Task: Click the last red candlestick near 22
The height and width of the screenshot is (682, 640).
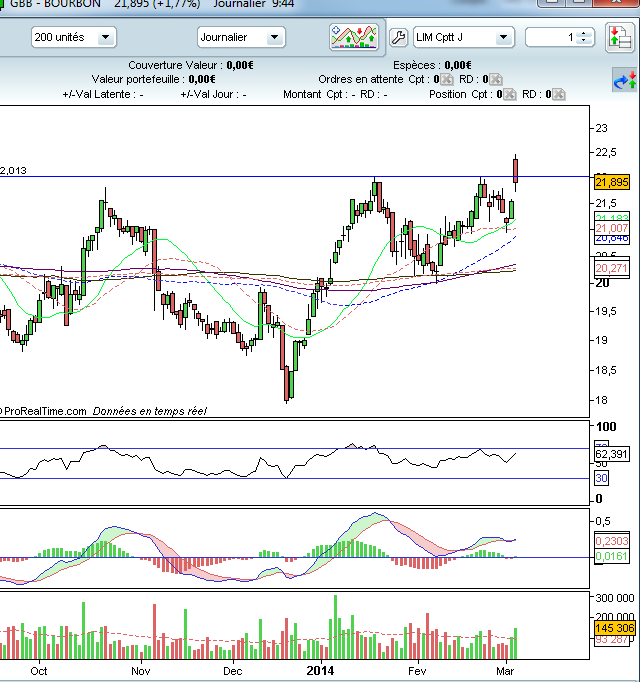Action: pos(516,171)
